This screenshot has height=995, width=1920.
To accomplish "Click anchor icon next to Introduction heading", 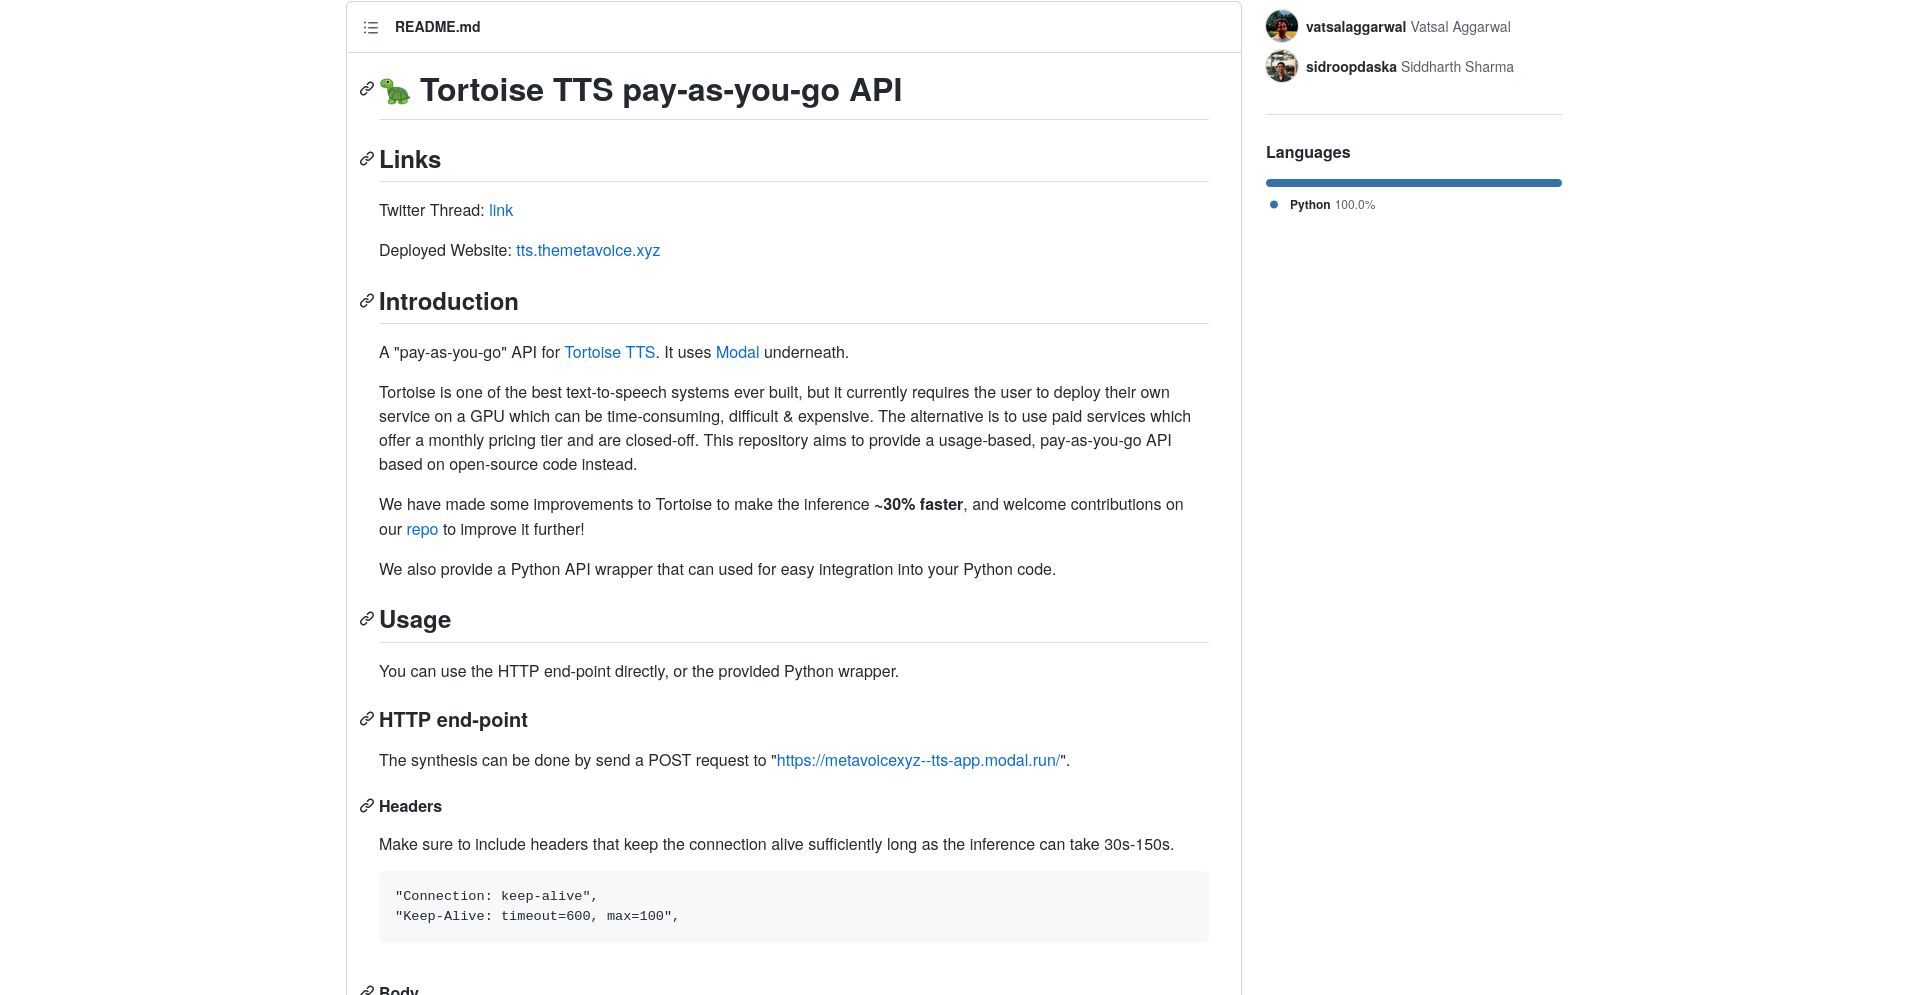I will tap(367, 301).
